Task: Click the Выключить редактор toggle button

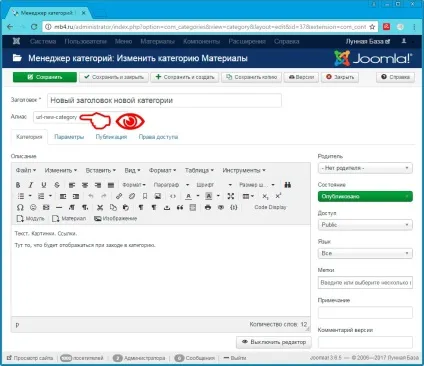Action: 274,342
